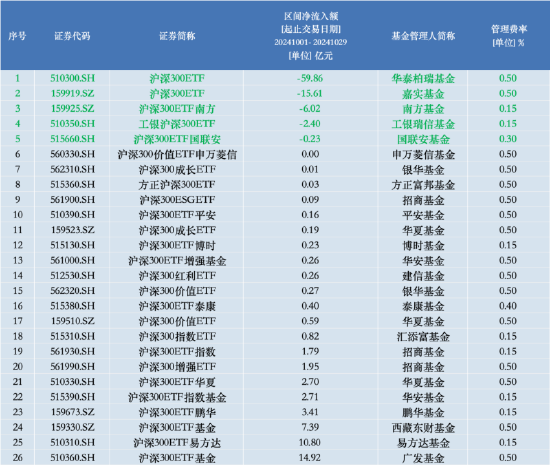Click the 证券代码 column header

point(72,36)
